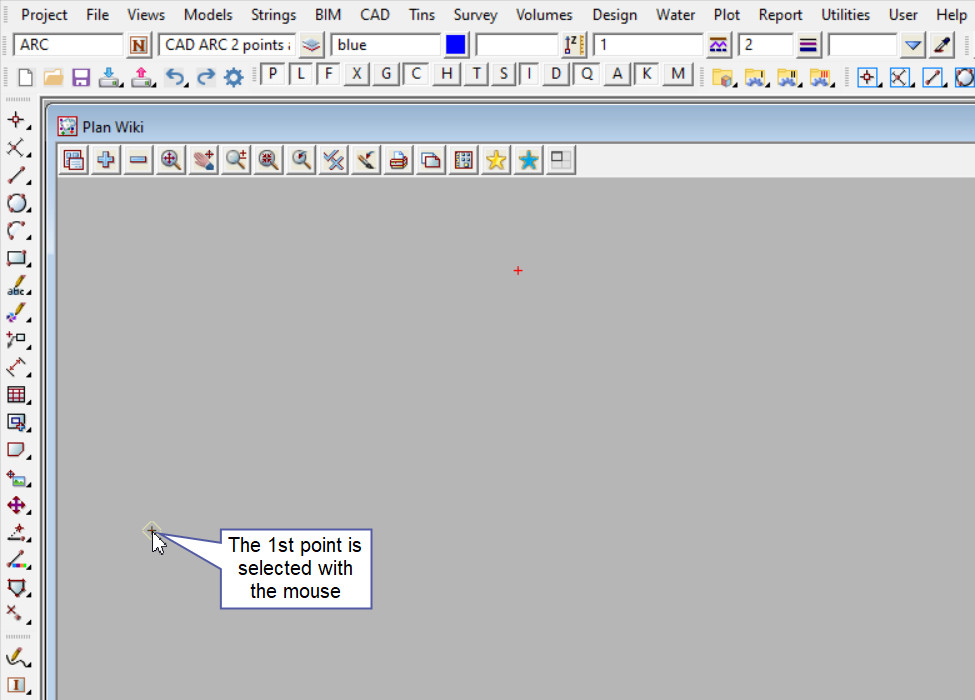Open the CAD table tool in left toolbar
Image resolution: width=975 pixels, height=700 pixels.
pyautogui.click(x=16, y=395)
